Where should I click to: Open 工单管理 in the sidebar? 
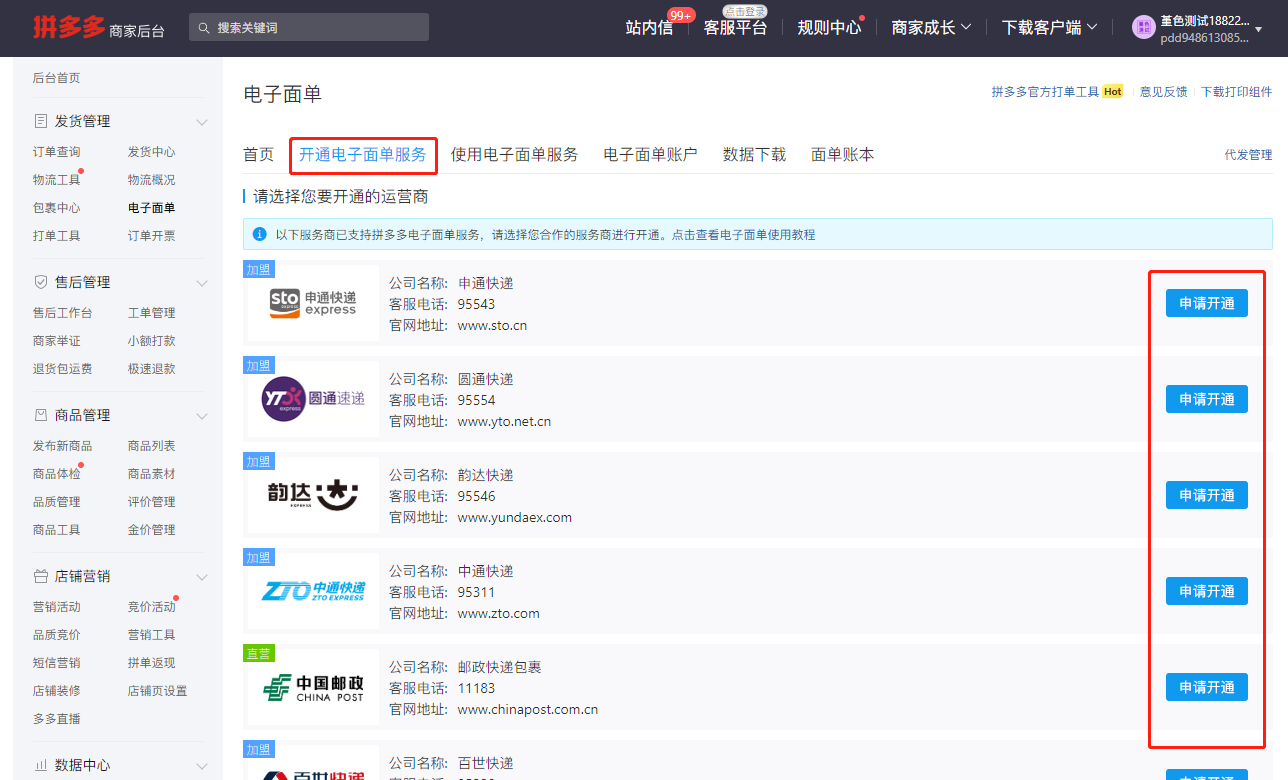(x=151, y=313)
